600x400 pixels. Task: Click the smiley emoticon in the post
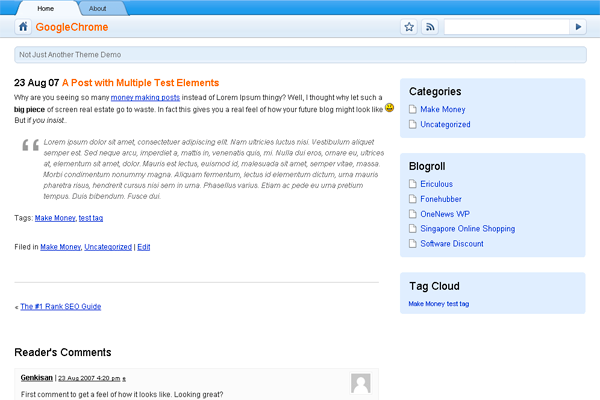coord(389,108)
